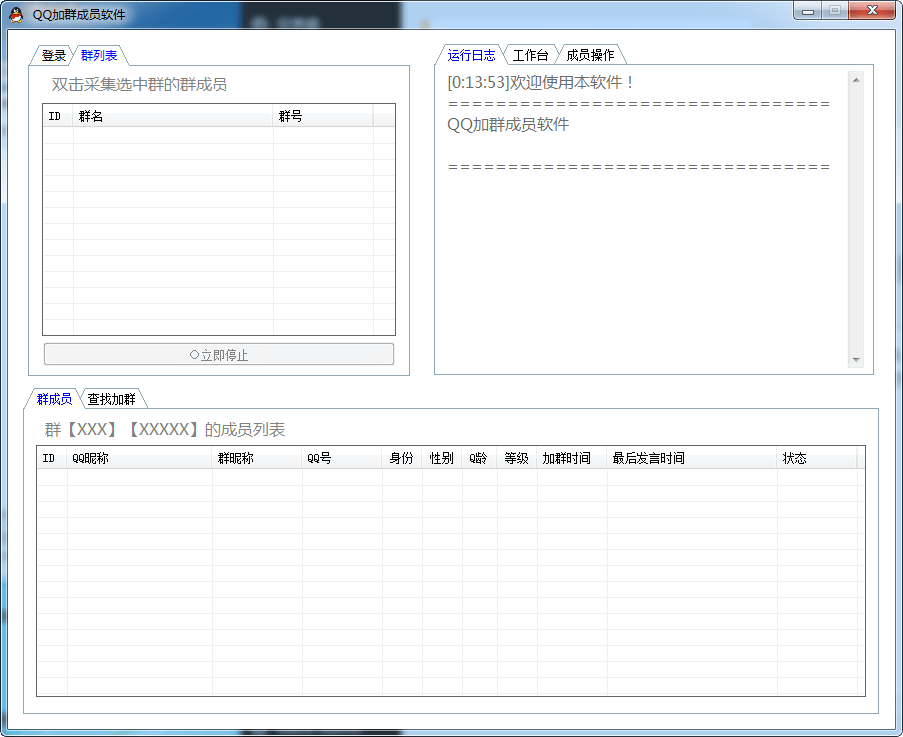This screenshot has height=737, width=903.
Task: Sort group list by 群名 column
Action: (173, 116)
